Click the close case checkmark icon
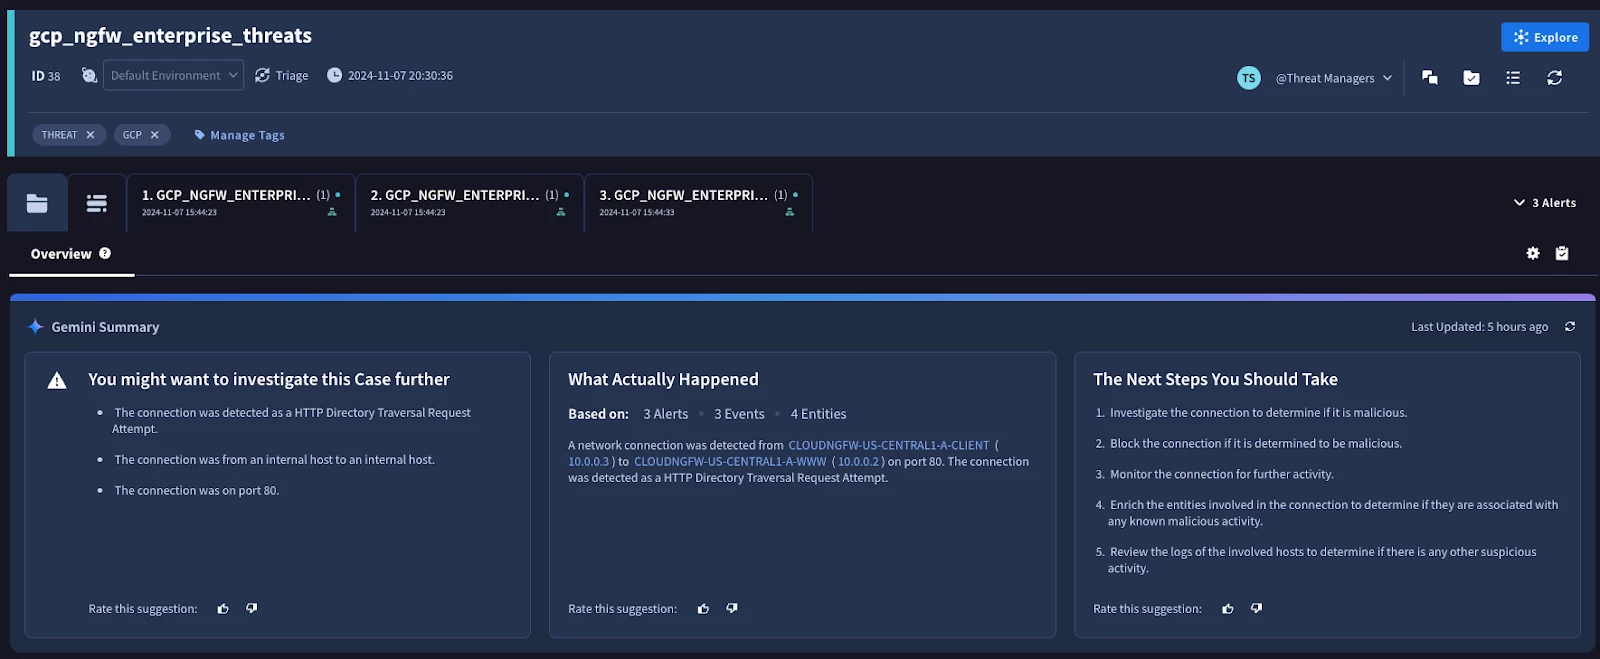This screenshot has height=659, width=1600. coord(1471,77)
